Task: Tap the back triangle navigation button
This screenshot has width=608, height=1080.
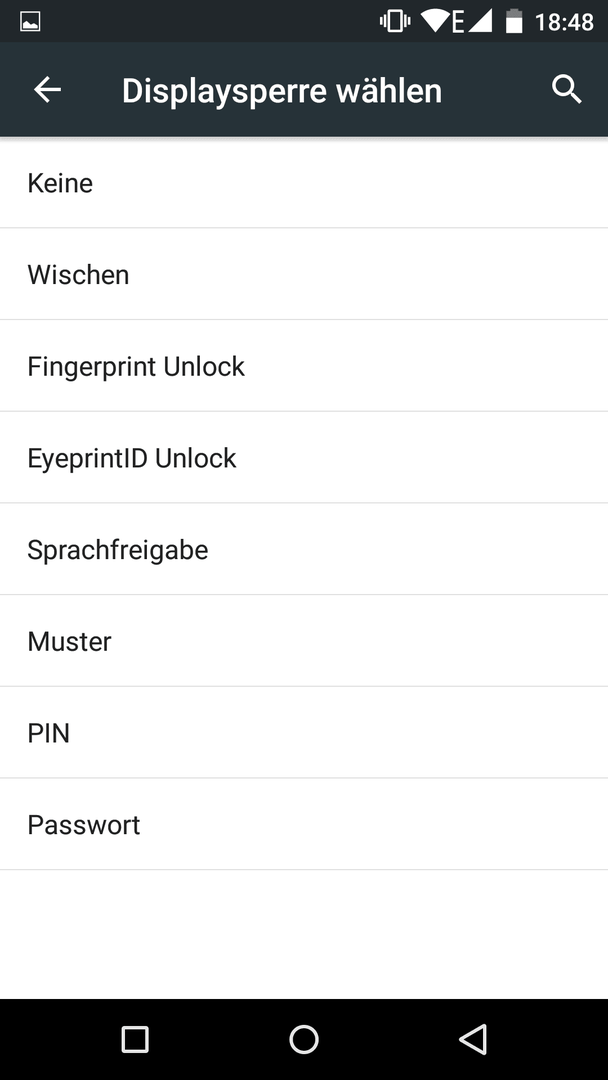Action: tap(473, 1039)
